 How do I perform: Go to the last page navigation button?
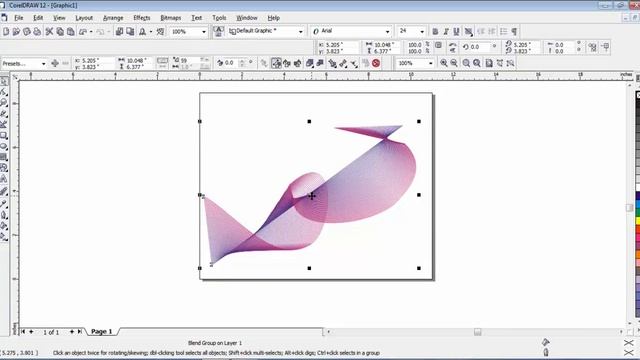[80, 332]
